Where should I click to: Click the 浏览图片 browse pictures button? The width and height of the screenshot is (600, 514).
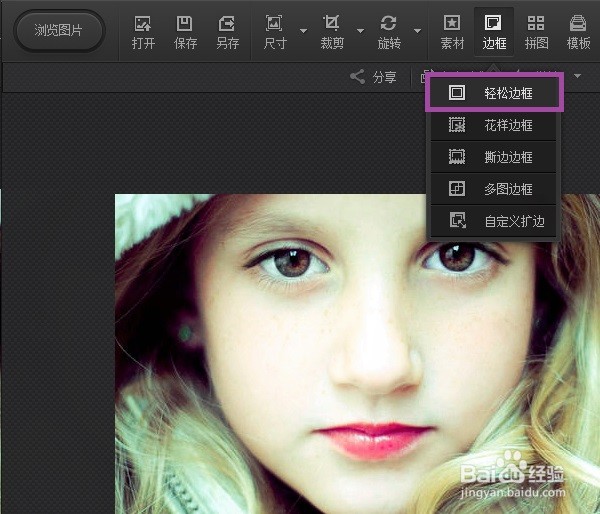point(59,31)
